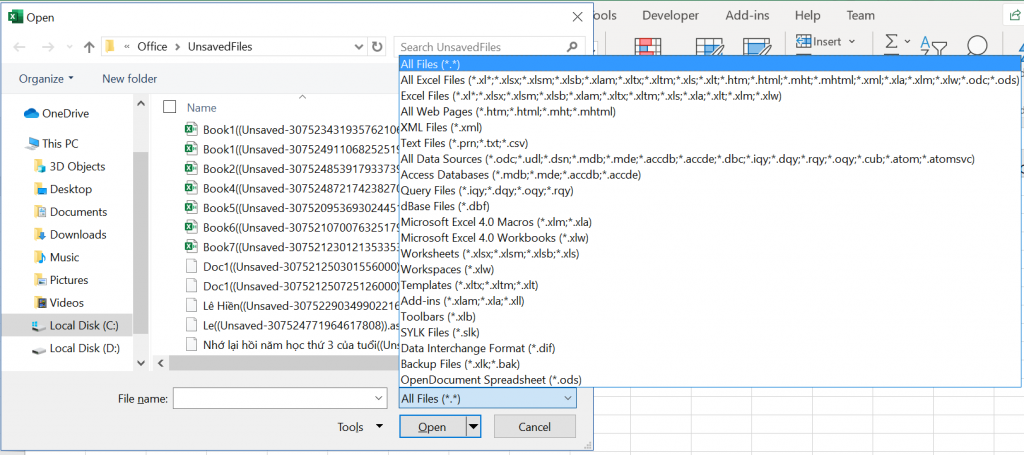Expand the Insert cells dropdown arrow
The height and width of the screenshot is (455, 1024).
[852, 42]
